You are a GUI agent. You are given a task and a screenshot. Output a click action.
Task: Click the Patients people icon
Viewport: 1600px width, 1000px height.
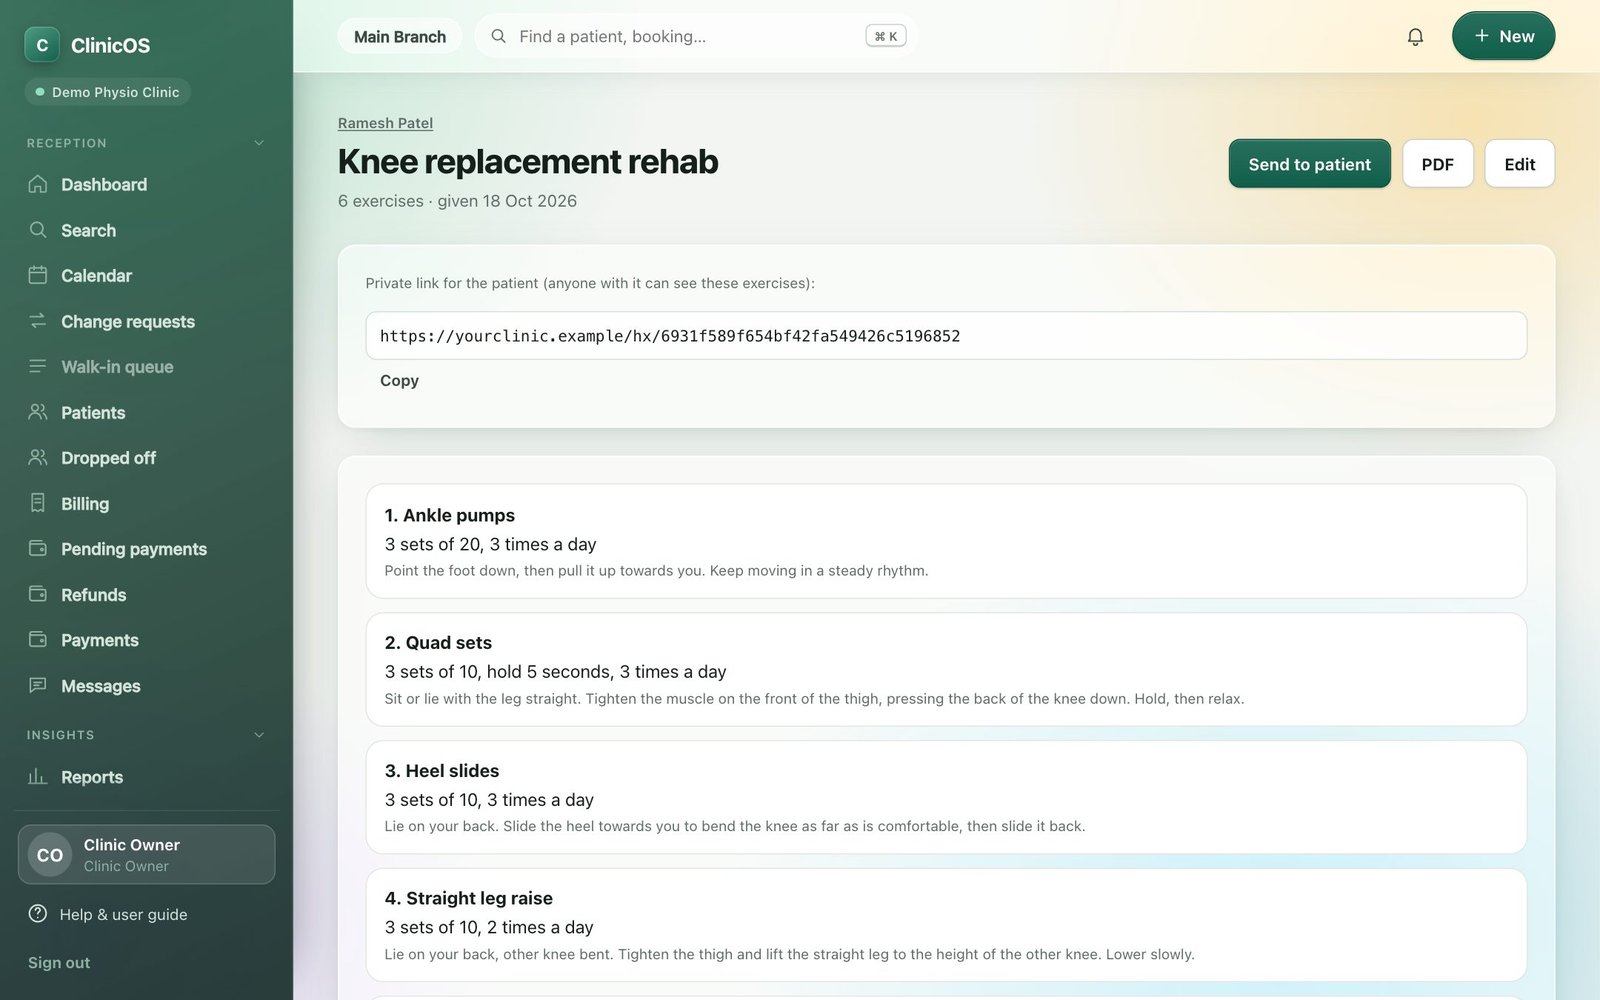(38, 412)
